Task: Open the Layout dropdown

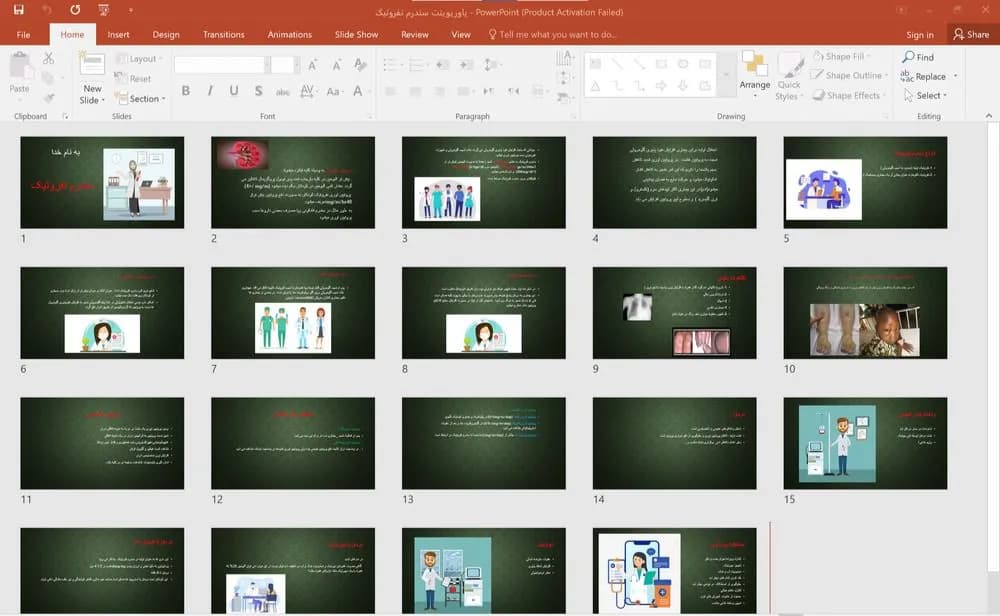Action: [140, 59]
